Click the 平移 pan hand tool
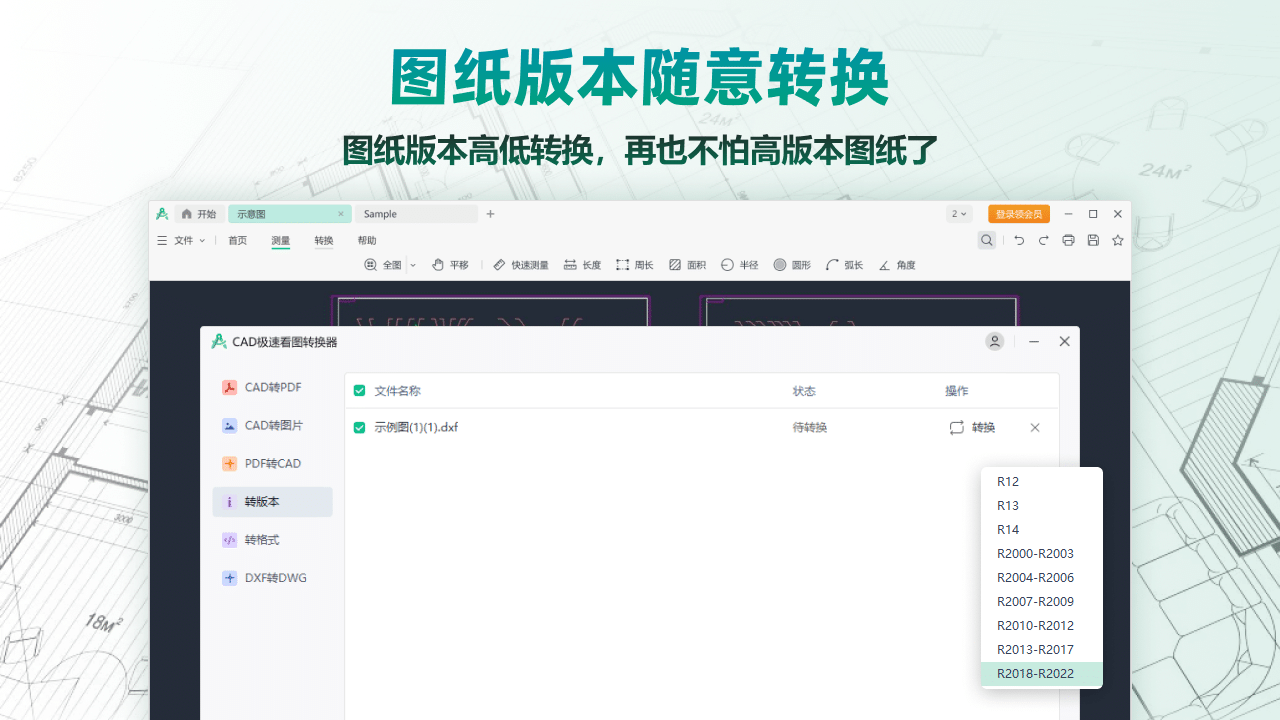Screen dimensions: 1280x720 [450, 265]
